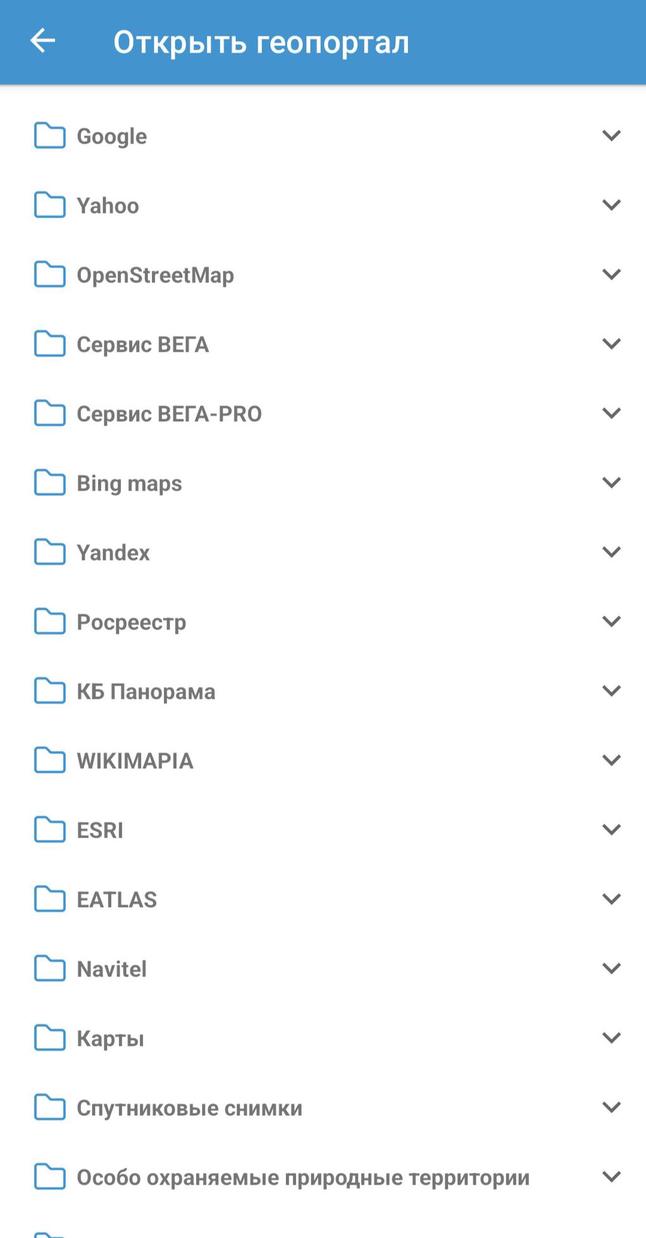
Task: Click the Yahoo folder icon
Action: click(x=49, y=205)
